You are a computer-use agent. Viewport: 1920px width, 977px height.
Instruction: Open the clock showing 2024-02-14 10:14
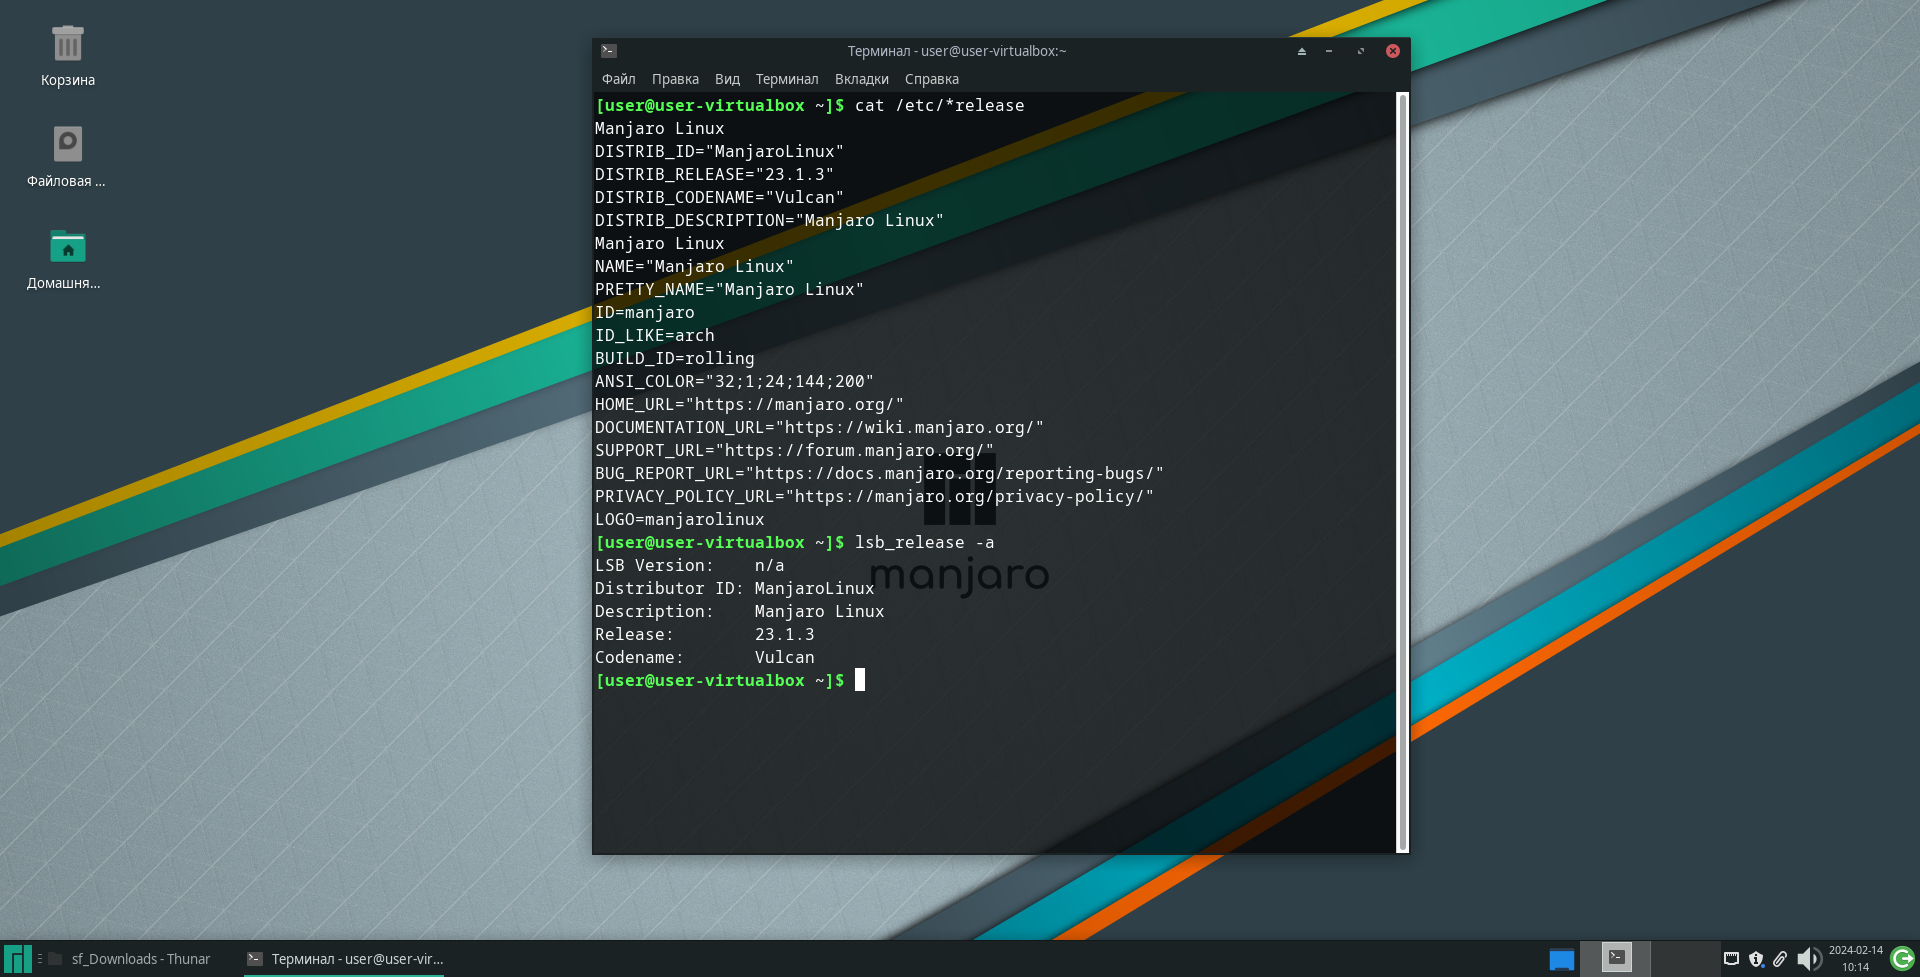1856,958
